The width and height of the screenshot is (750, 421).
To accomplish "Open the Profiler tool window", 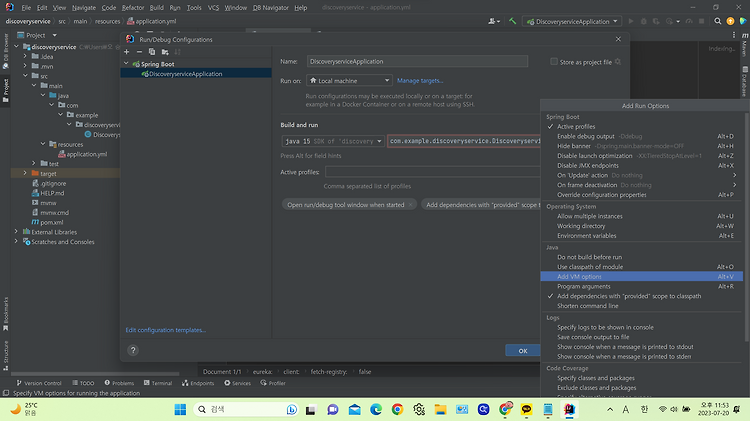I will (273, 383).
